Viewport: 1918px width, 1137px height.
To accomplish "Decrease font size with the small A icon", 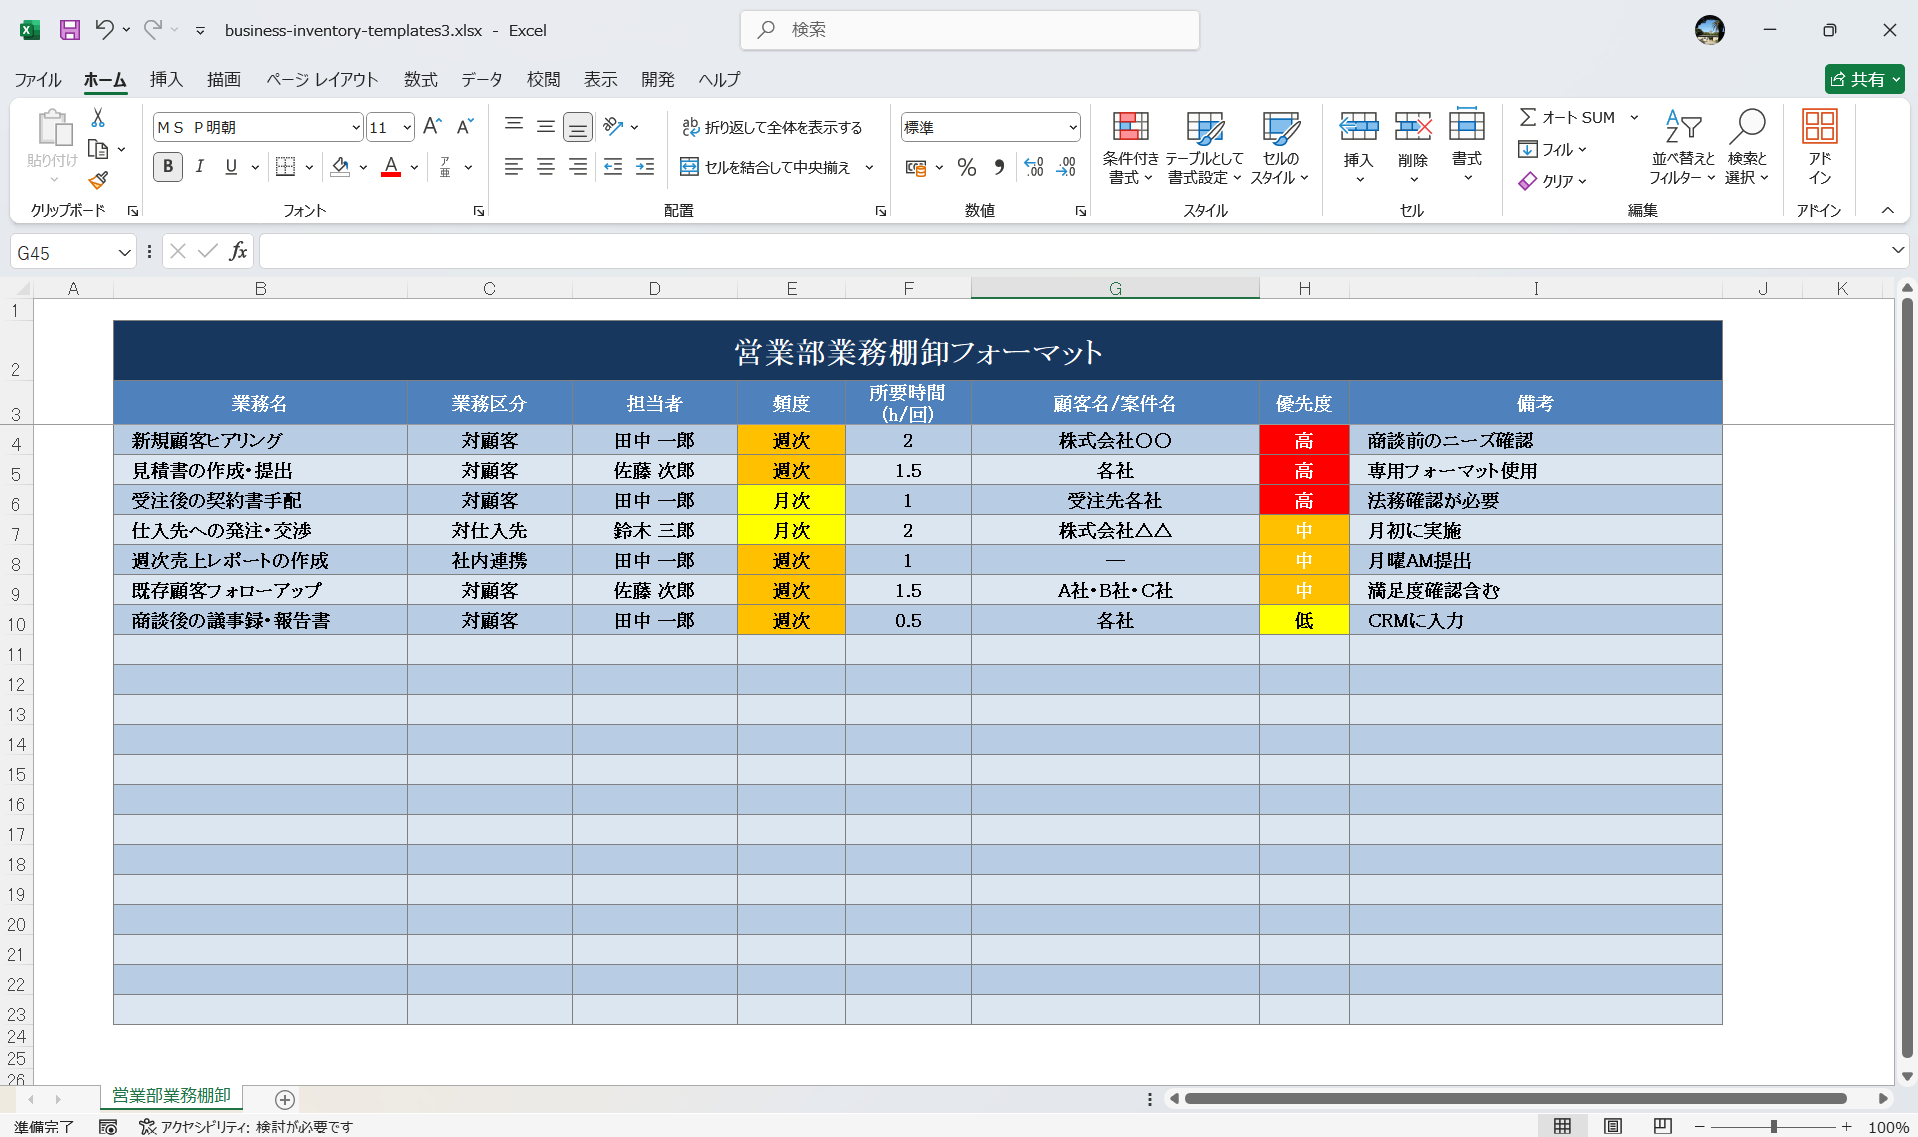I will pyautogui.click(x=464, y=126).
